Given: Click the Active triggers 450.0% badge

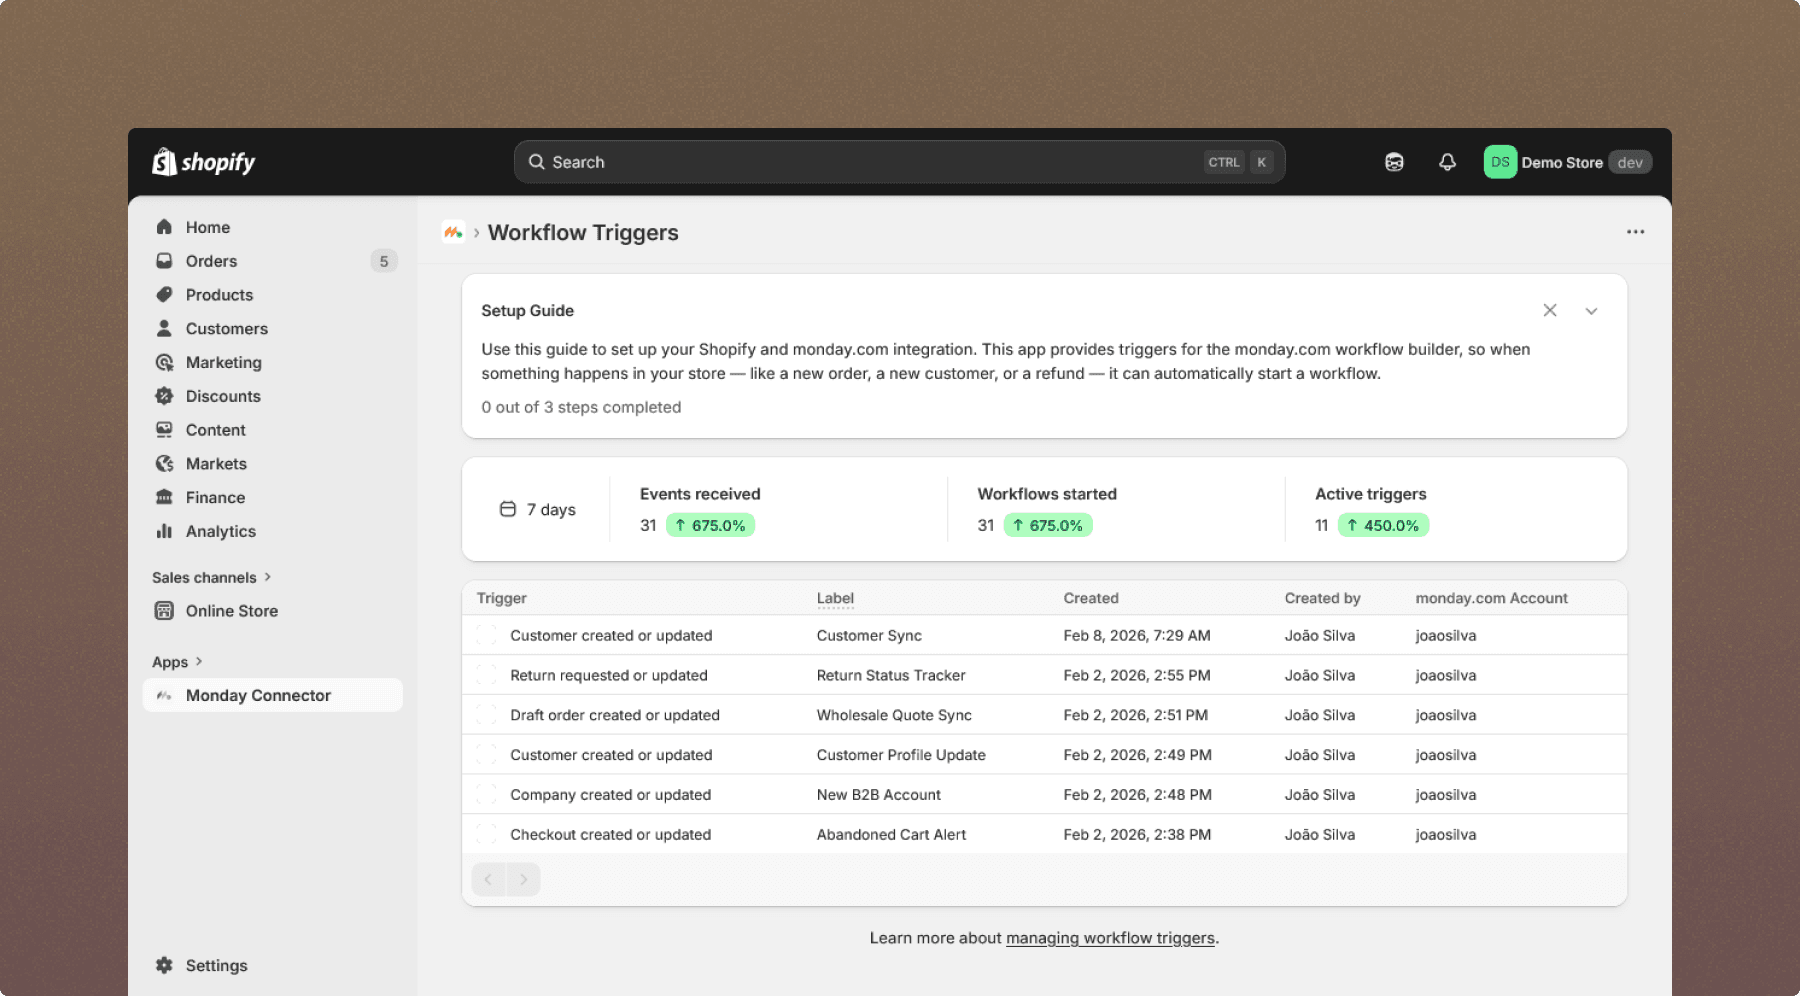Looking at the screenshot, I should [x=1383, y=525].
